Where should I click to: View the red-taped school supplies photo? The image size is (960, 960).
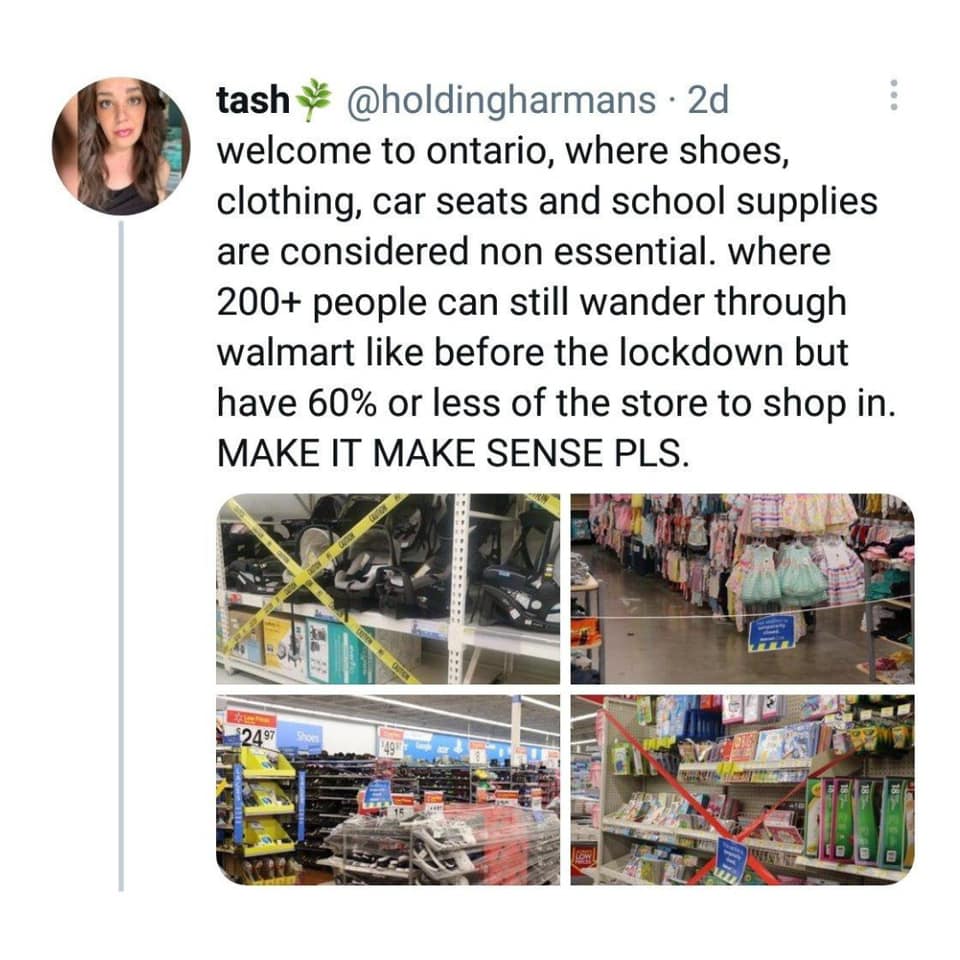click(743, 790)
